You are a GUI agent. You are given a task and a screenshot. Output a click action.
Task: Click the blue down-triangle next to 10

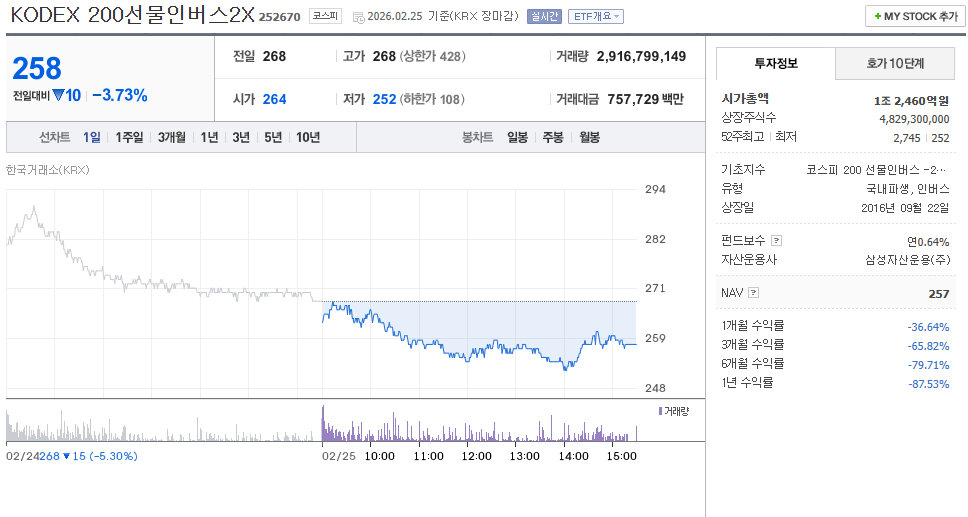[x=58, y=96]
